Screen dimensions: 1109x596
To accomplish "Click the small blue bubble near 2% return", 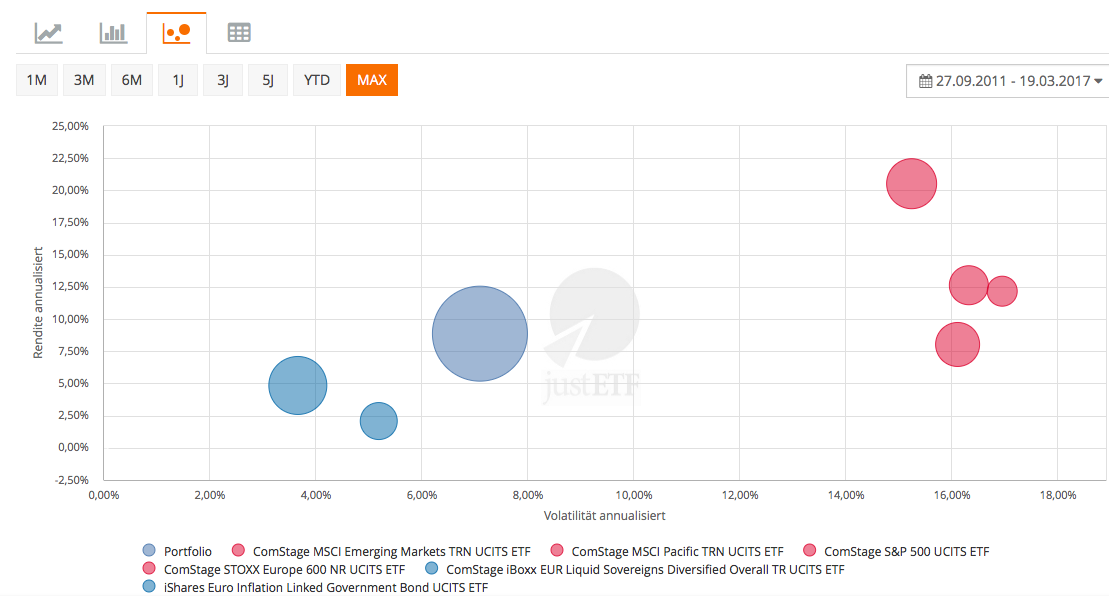I will [378, 421].
